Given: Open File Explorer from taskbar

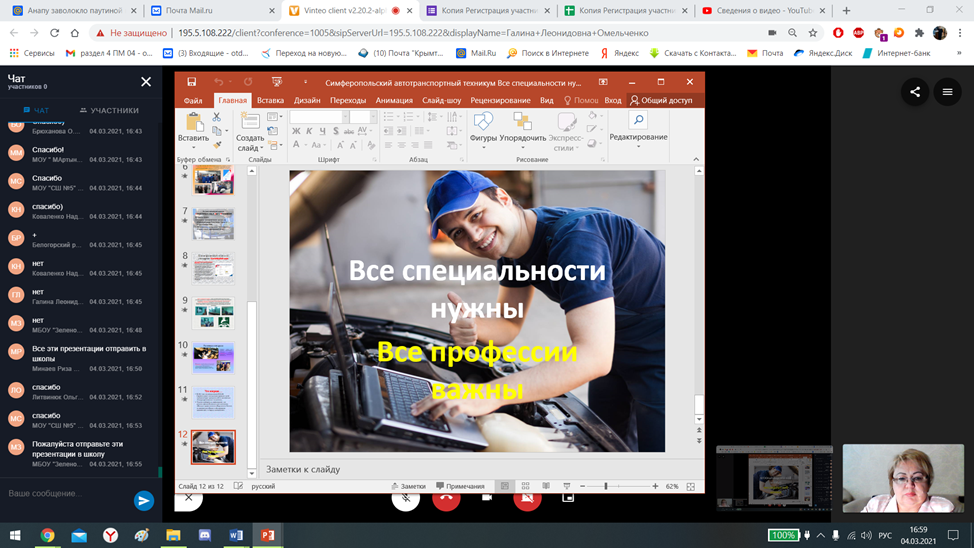Looking at the screenshot, I should pos(173,535).
